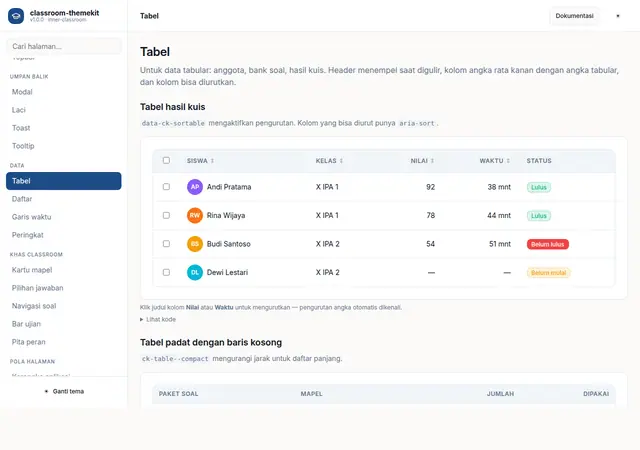Click the sort arrows next to Nilai
Image resolution: width=640 pixels, height=450 pixels.
point(432,161)
